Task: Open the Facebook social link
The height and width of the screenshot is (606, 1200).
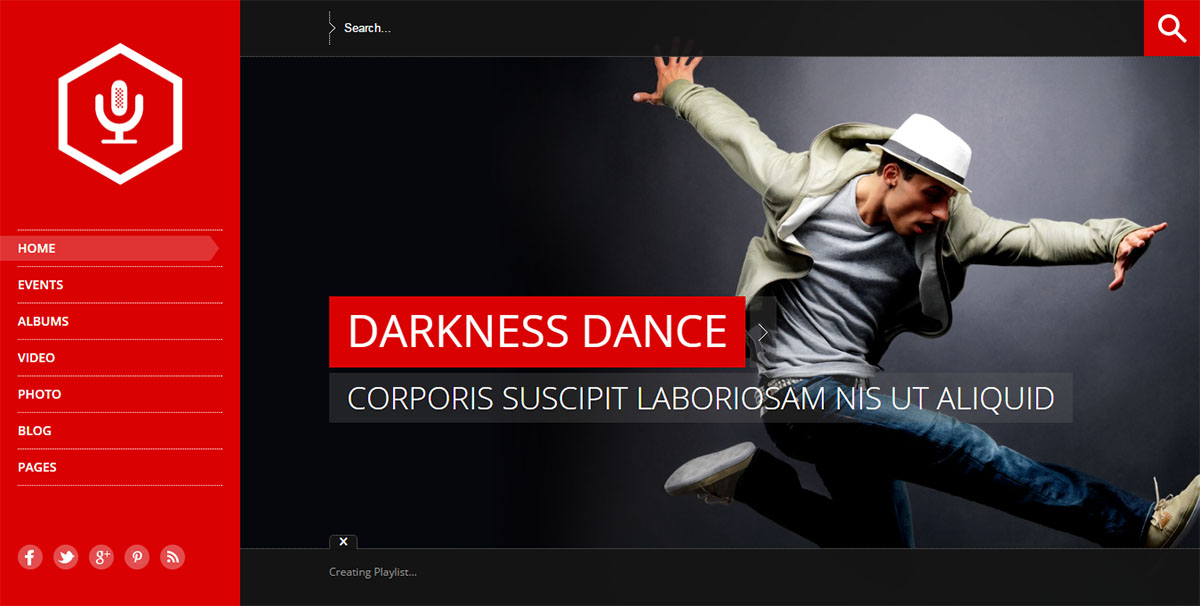Action: [x=30, y=558]
